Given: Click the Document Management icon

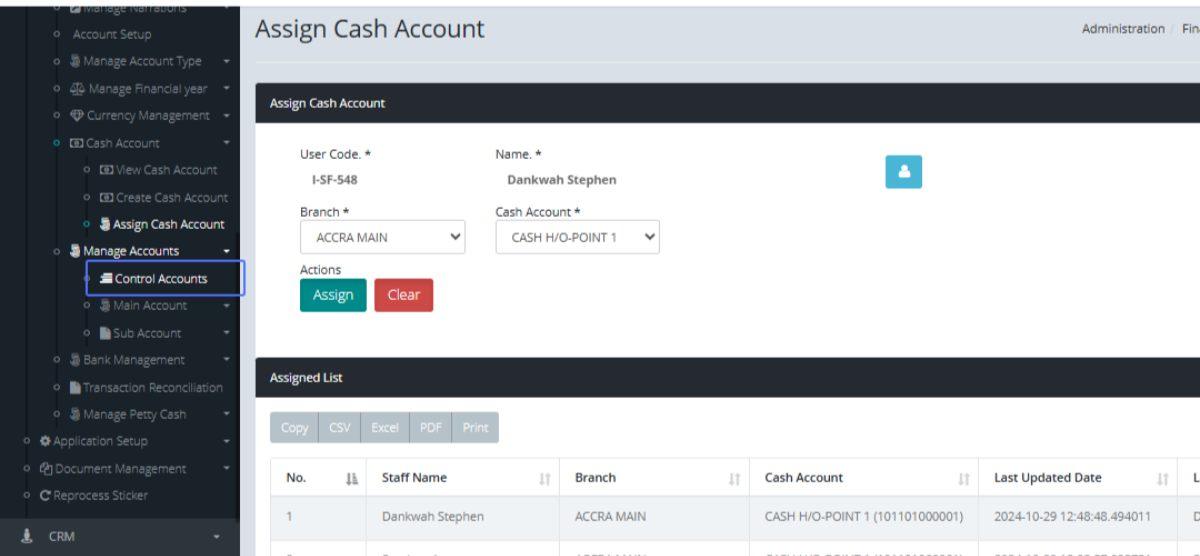Looking at the screenshot, I should pos(45,469).
